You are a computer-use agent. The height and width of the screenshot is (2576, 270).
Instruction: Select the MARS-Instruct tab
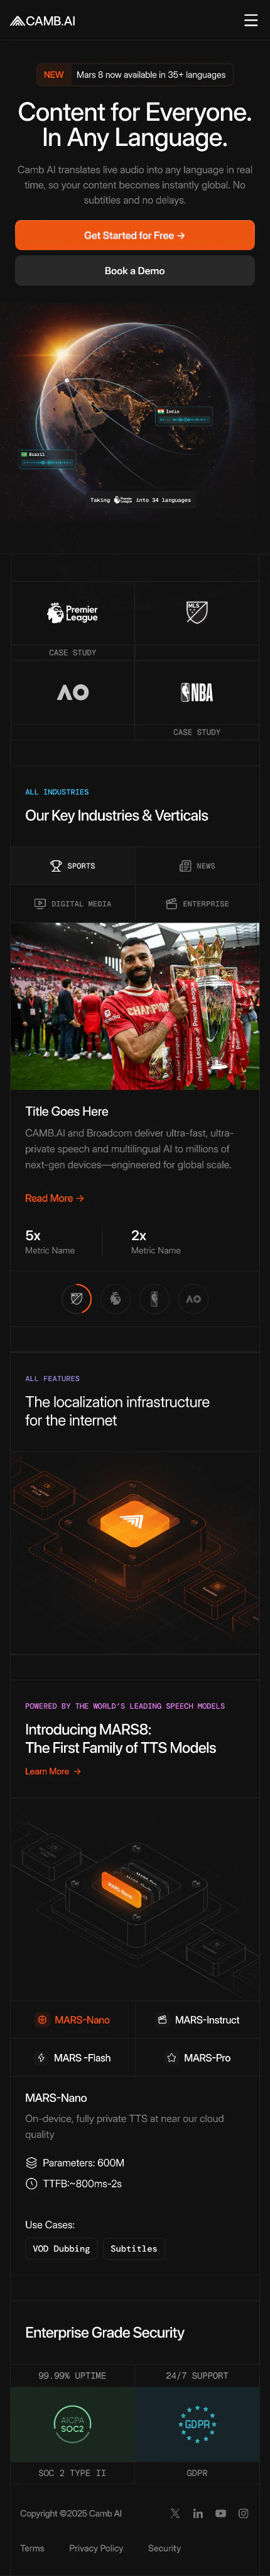pyautogui.click(x=197, y=2020)
